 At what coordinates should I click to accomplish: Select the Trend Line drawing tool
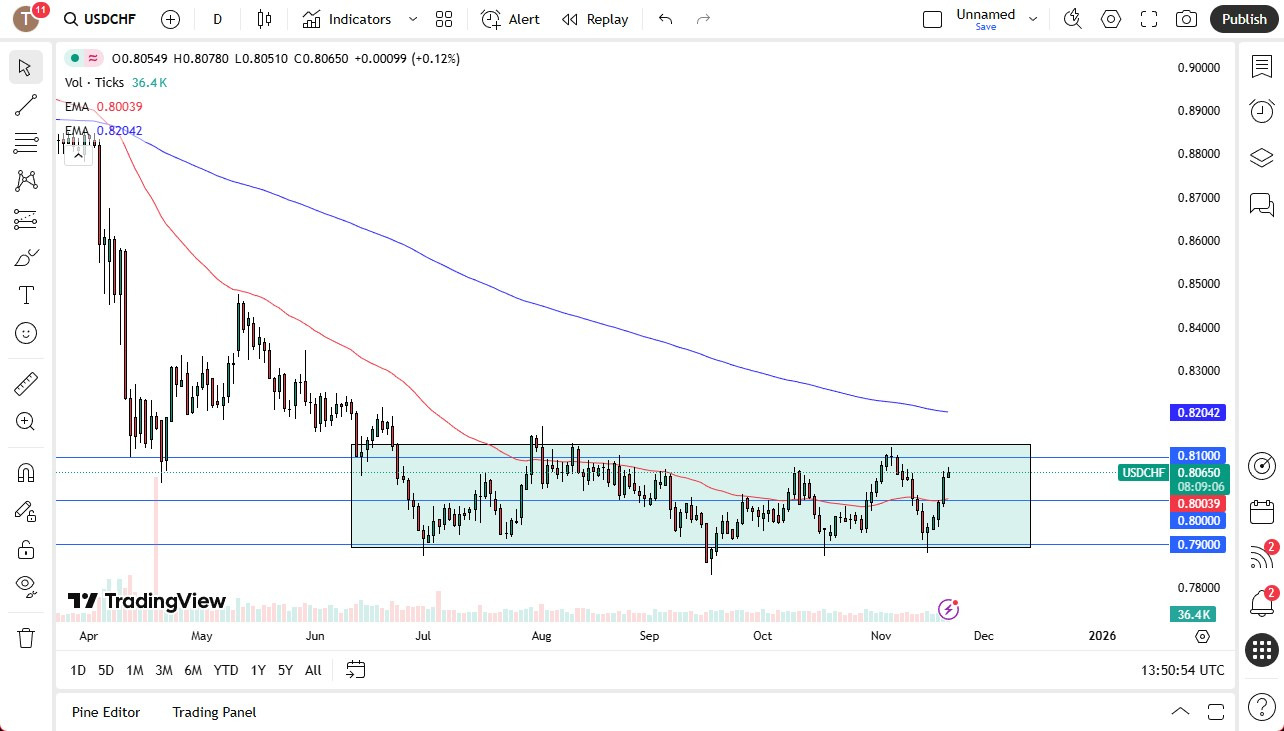click(26, 105)
